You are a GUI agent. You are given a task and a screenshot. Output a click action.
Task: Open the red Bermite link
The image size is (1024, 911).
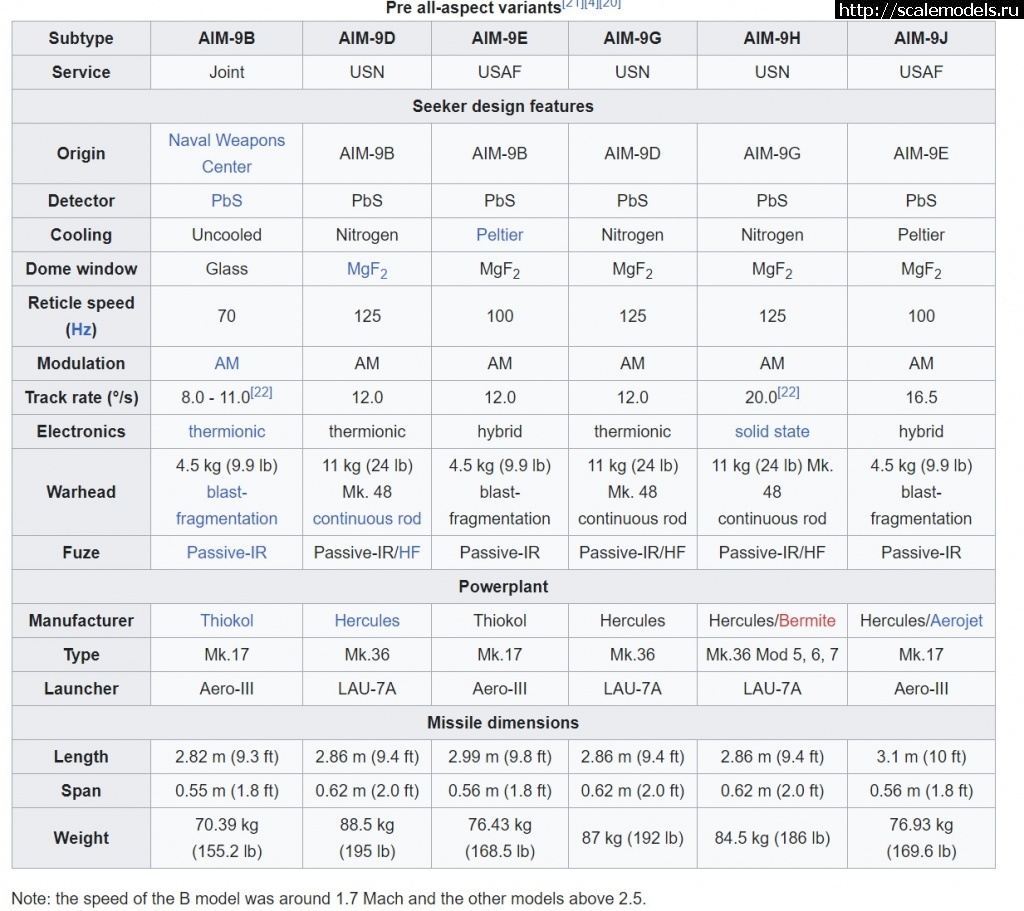pos(806,620)
